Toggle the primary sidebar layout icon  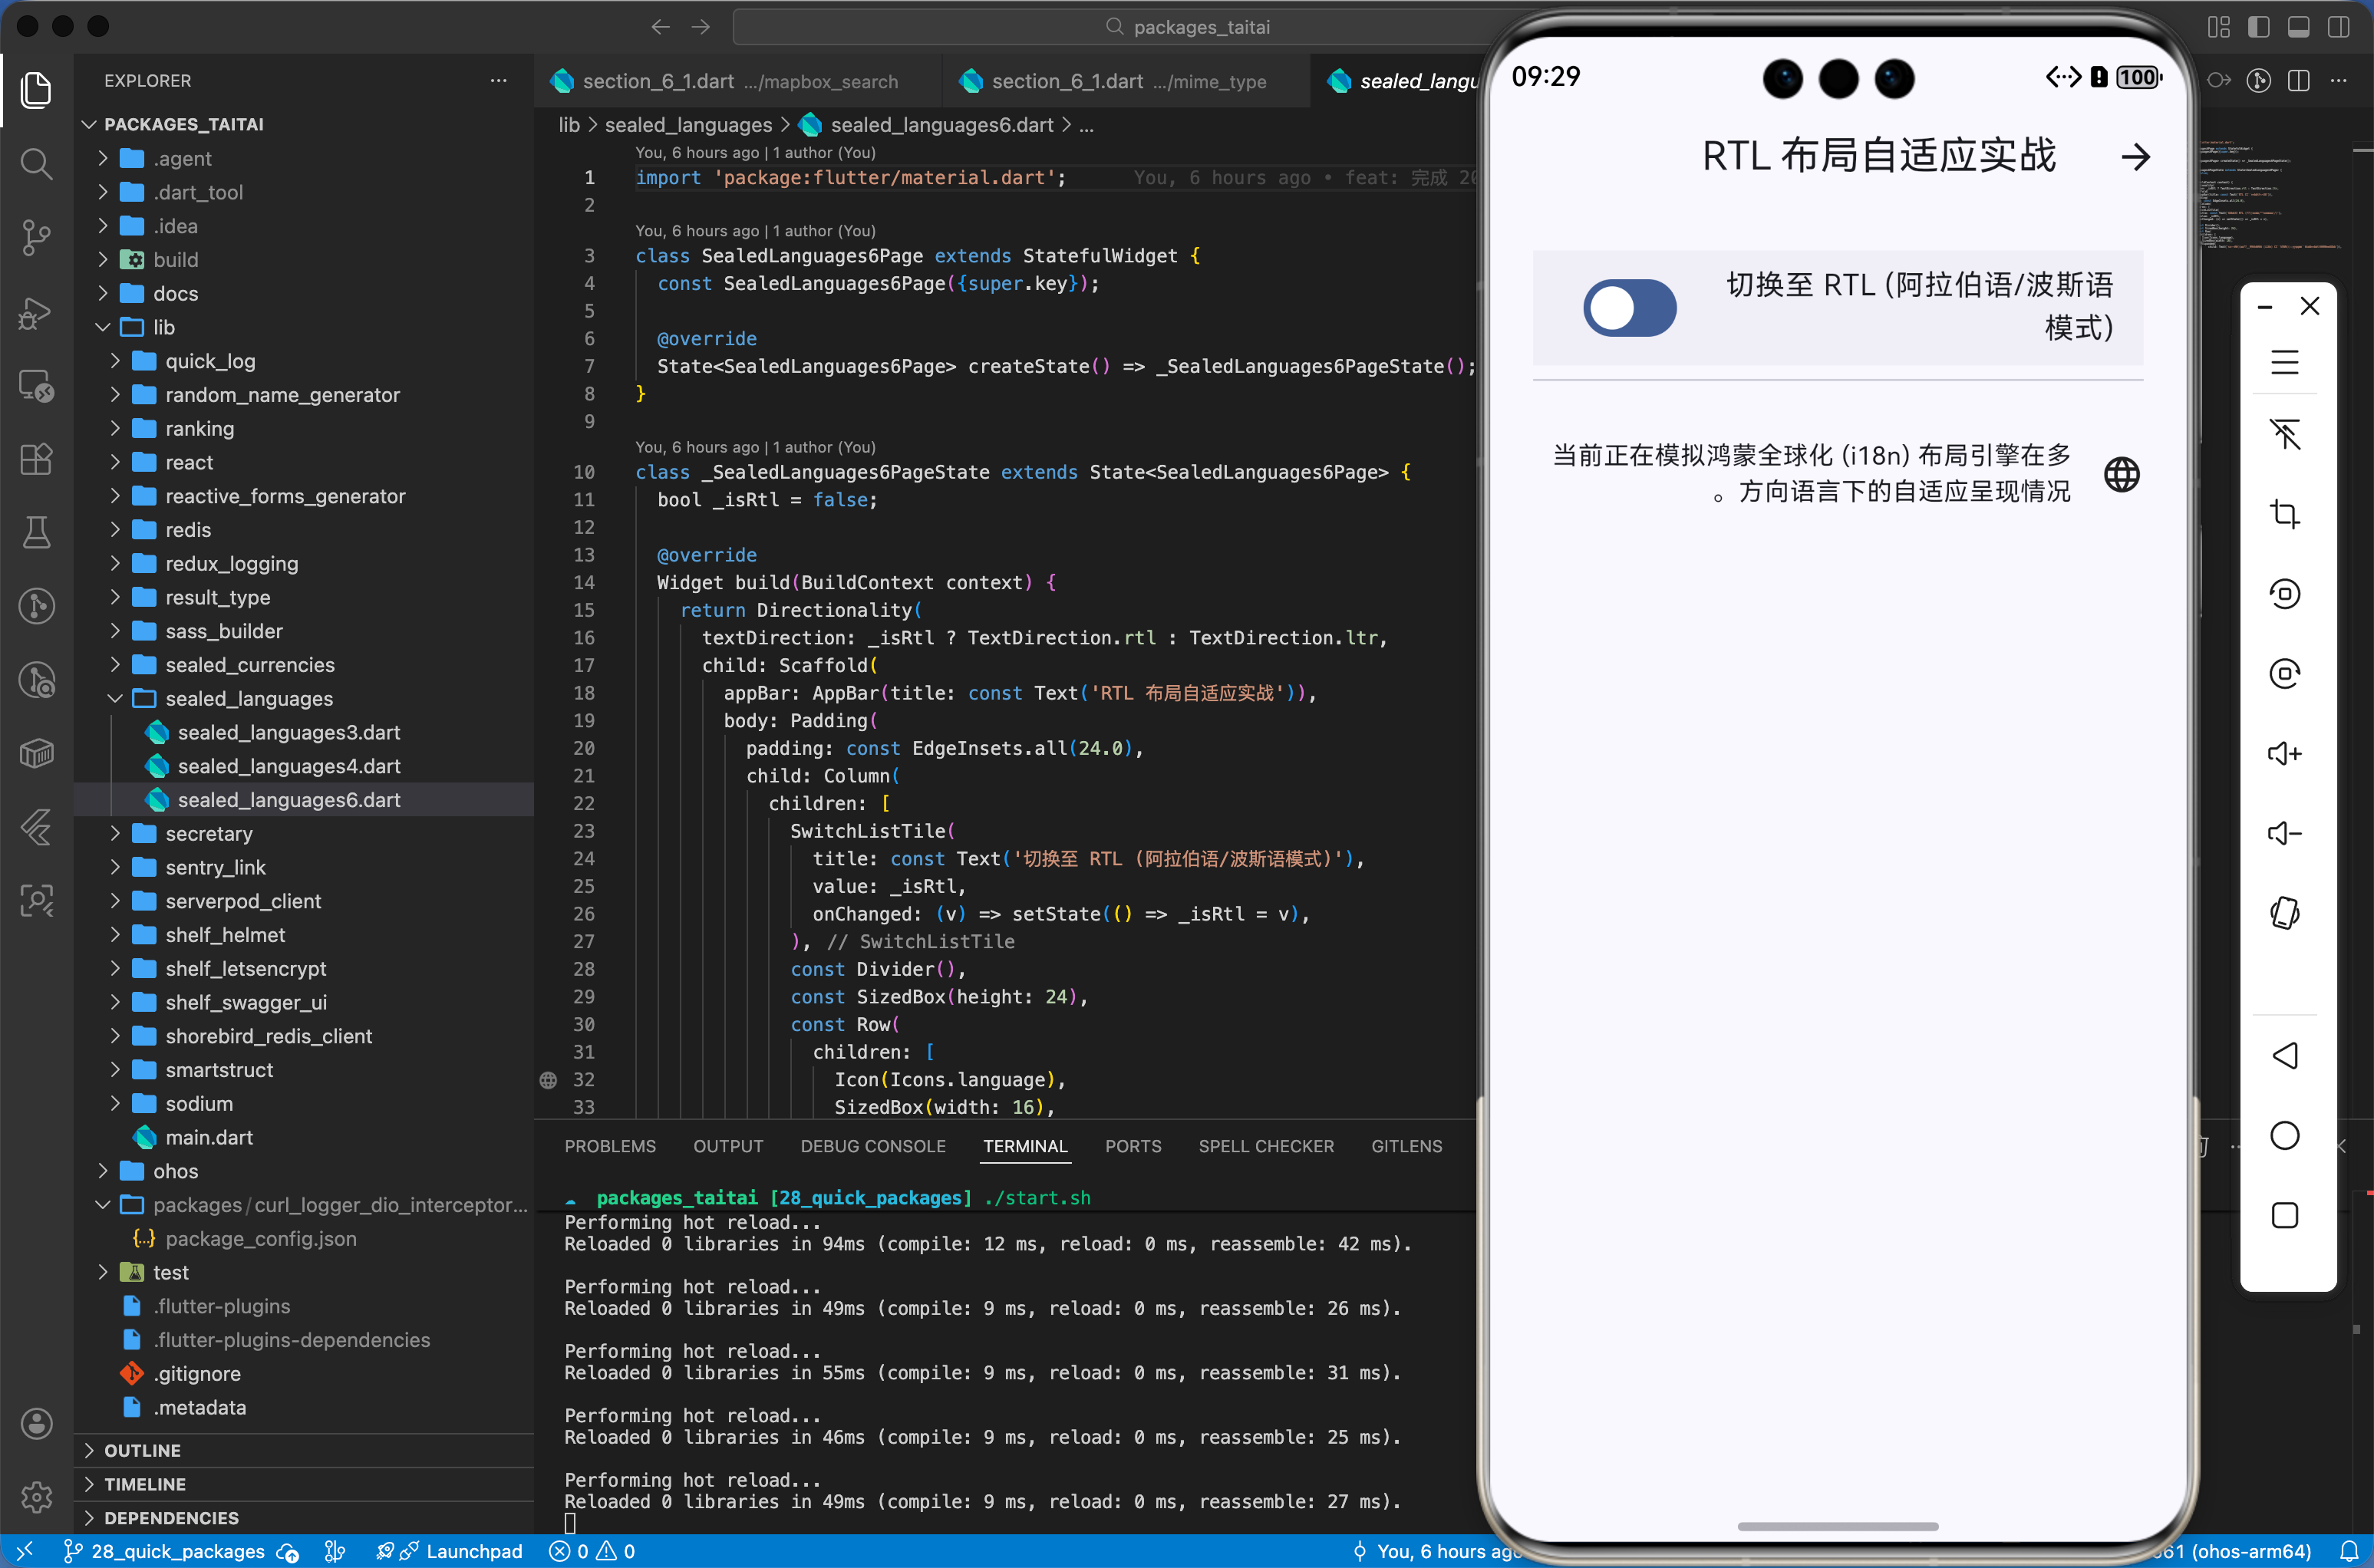[x=2258, y=27]
